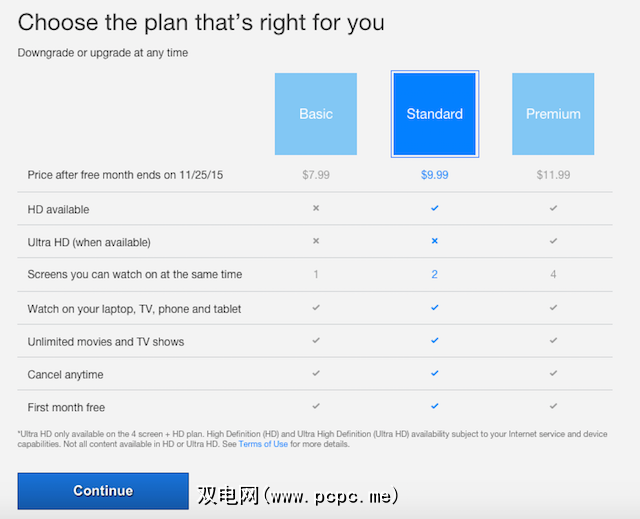Click the HD available cross under Basic
Image resolution: width=640 pixels, height=519 pixels.
tap(316, 208)
